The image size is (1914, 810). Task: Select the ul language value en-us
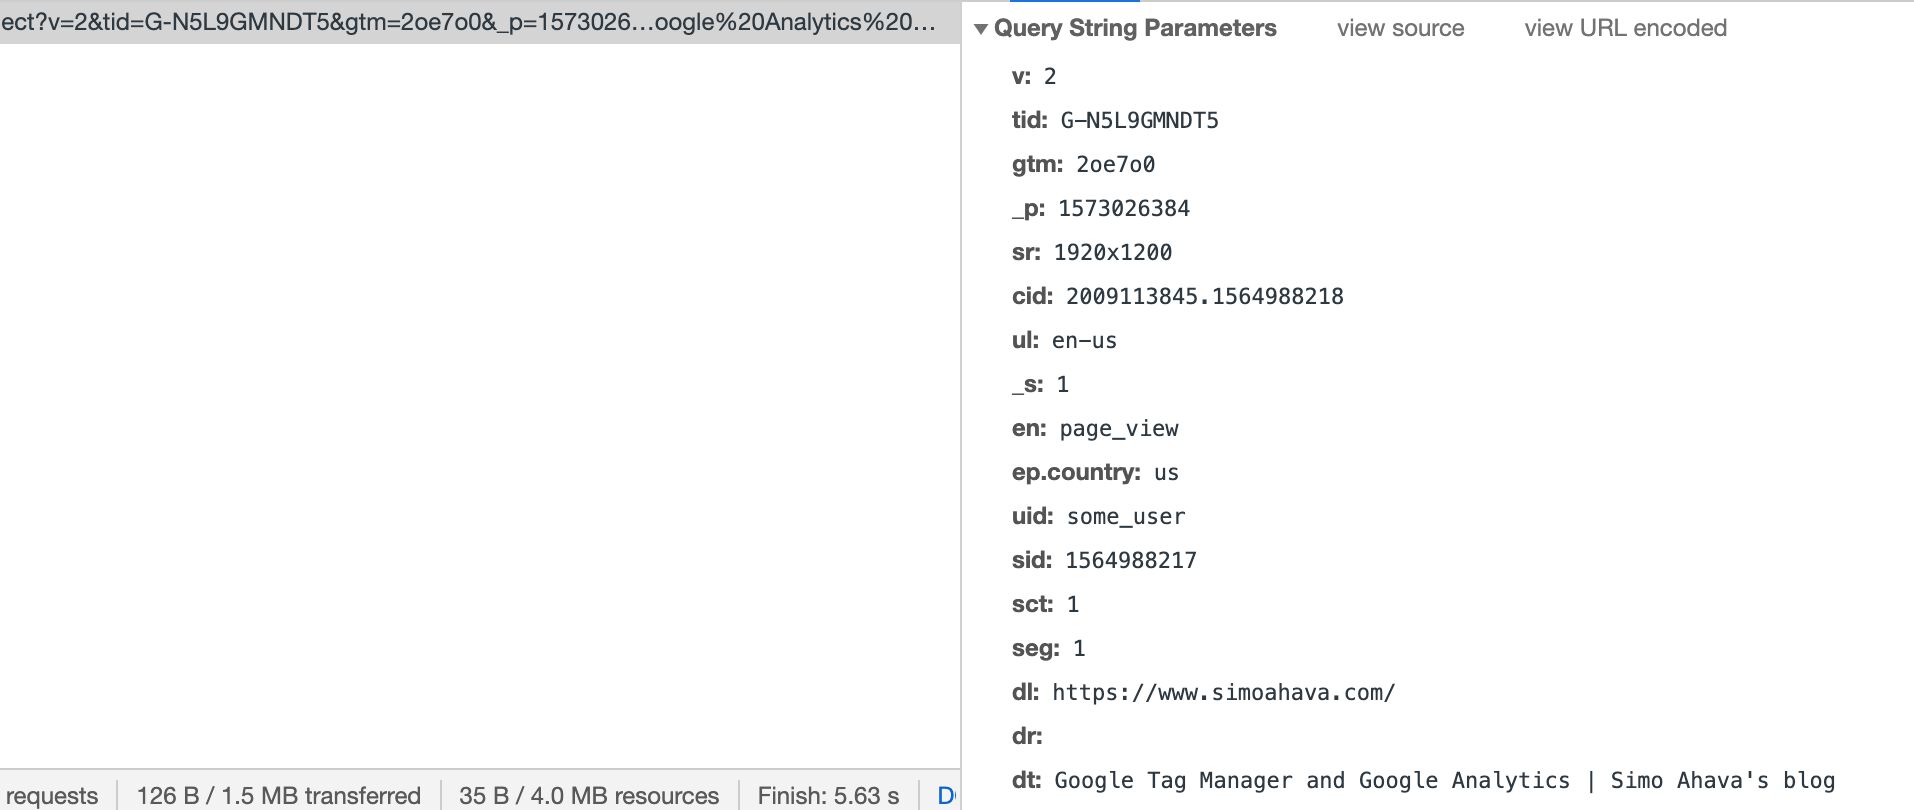tap(1084, 341)
